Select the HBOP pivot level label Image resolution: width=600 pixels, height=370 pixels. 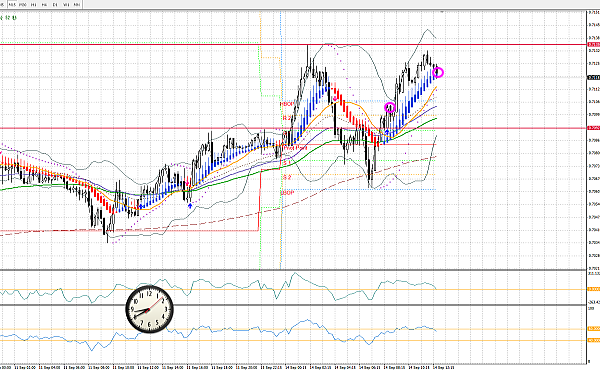(x=288, y=104)
